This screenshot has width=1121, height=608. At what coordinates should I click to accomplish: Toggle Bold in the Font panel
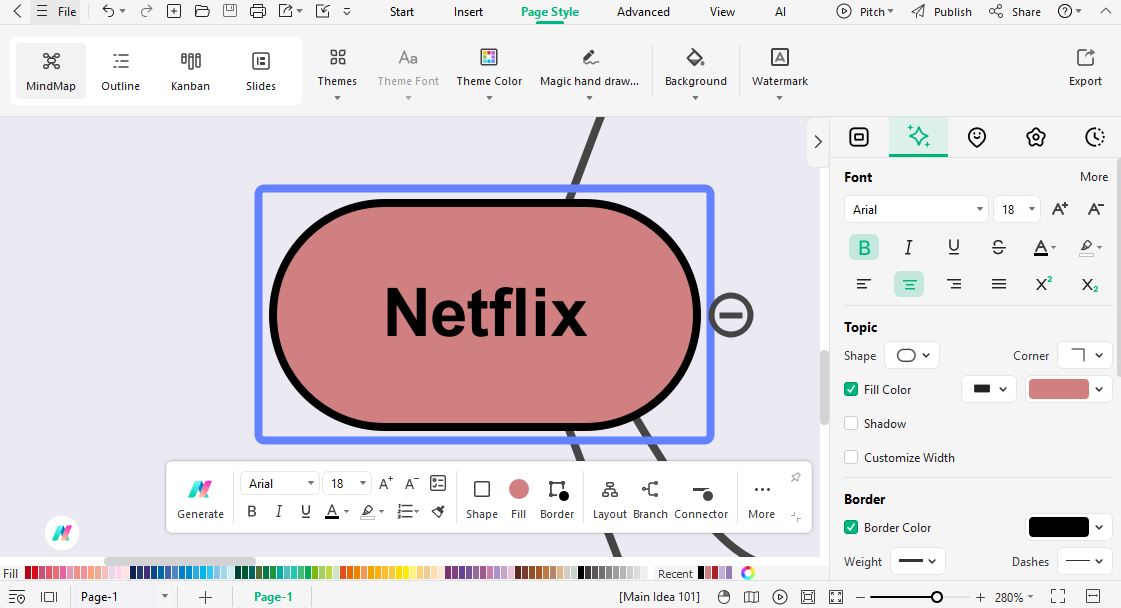point(864,247)
